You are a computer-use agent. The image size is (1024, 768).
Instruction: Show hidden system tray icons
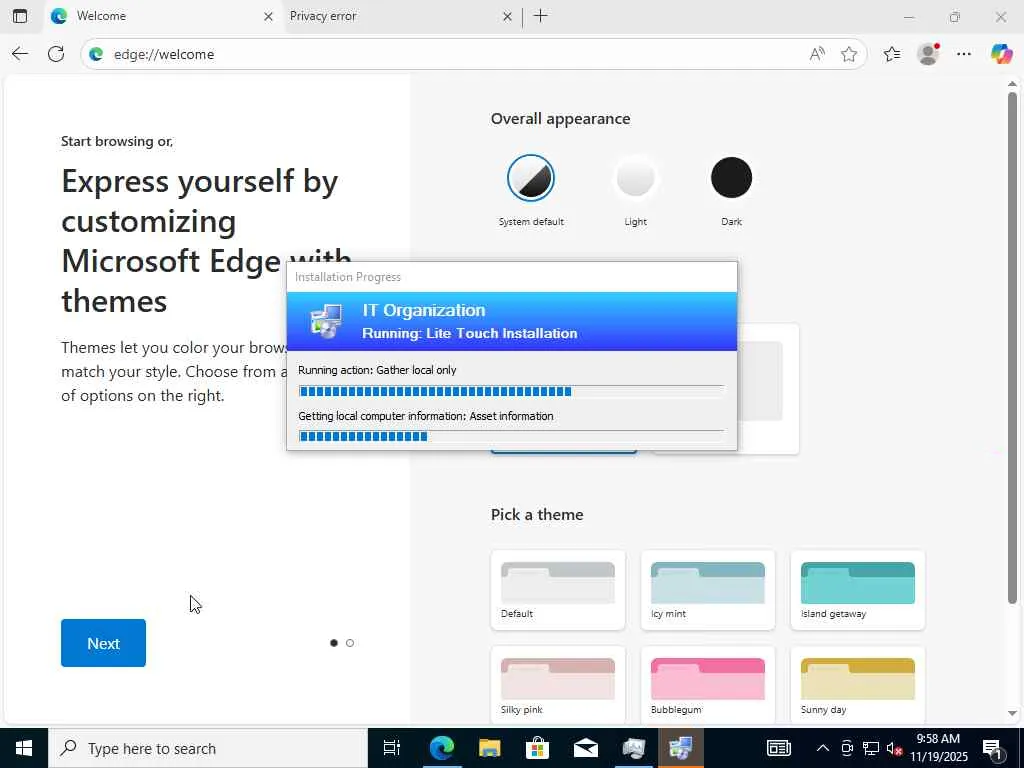823,748
